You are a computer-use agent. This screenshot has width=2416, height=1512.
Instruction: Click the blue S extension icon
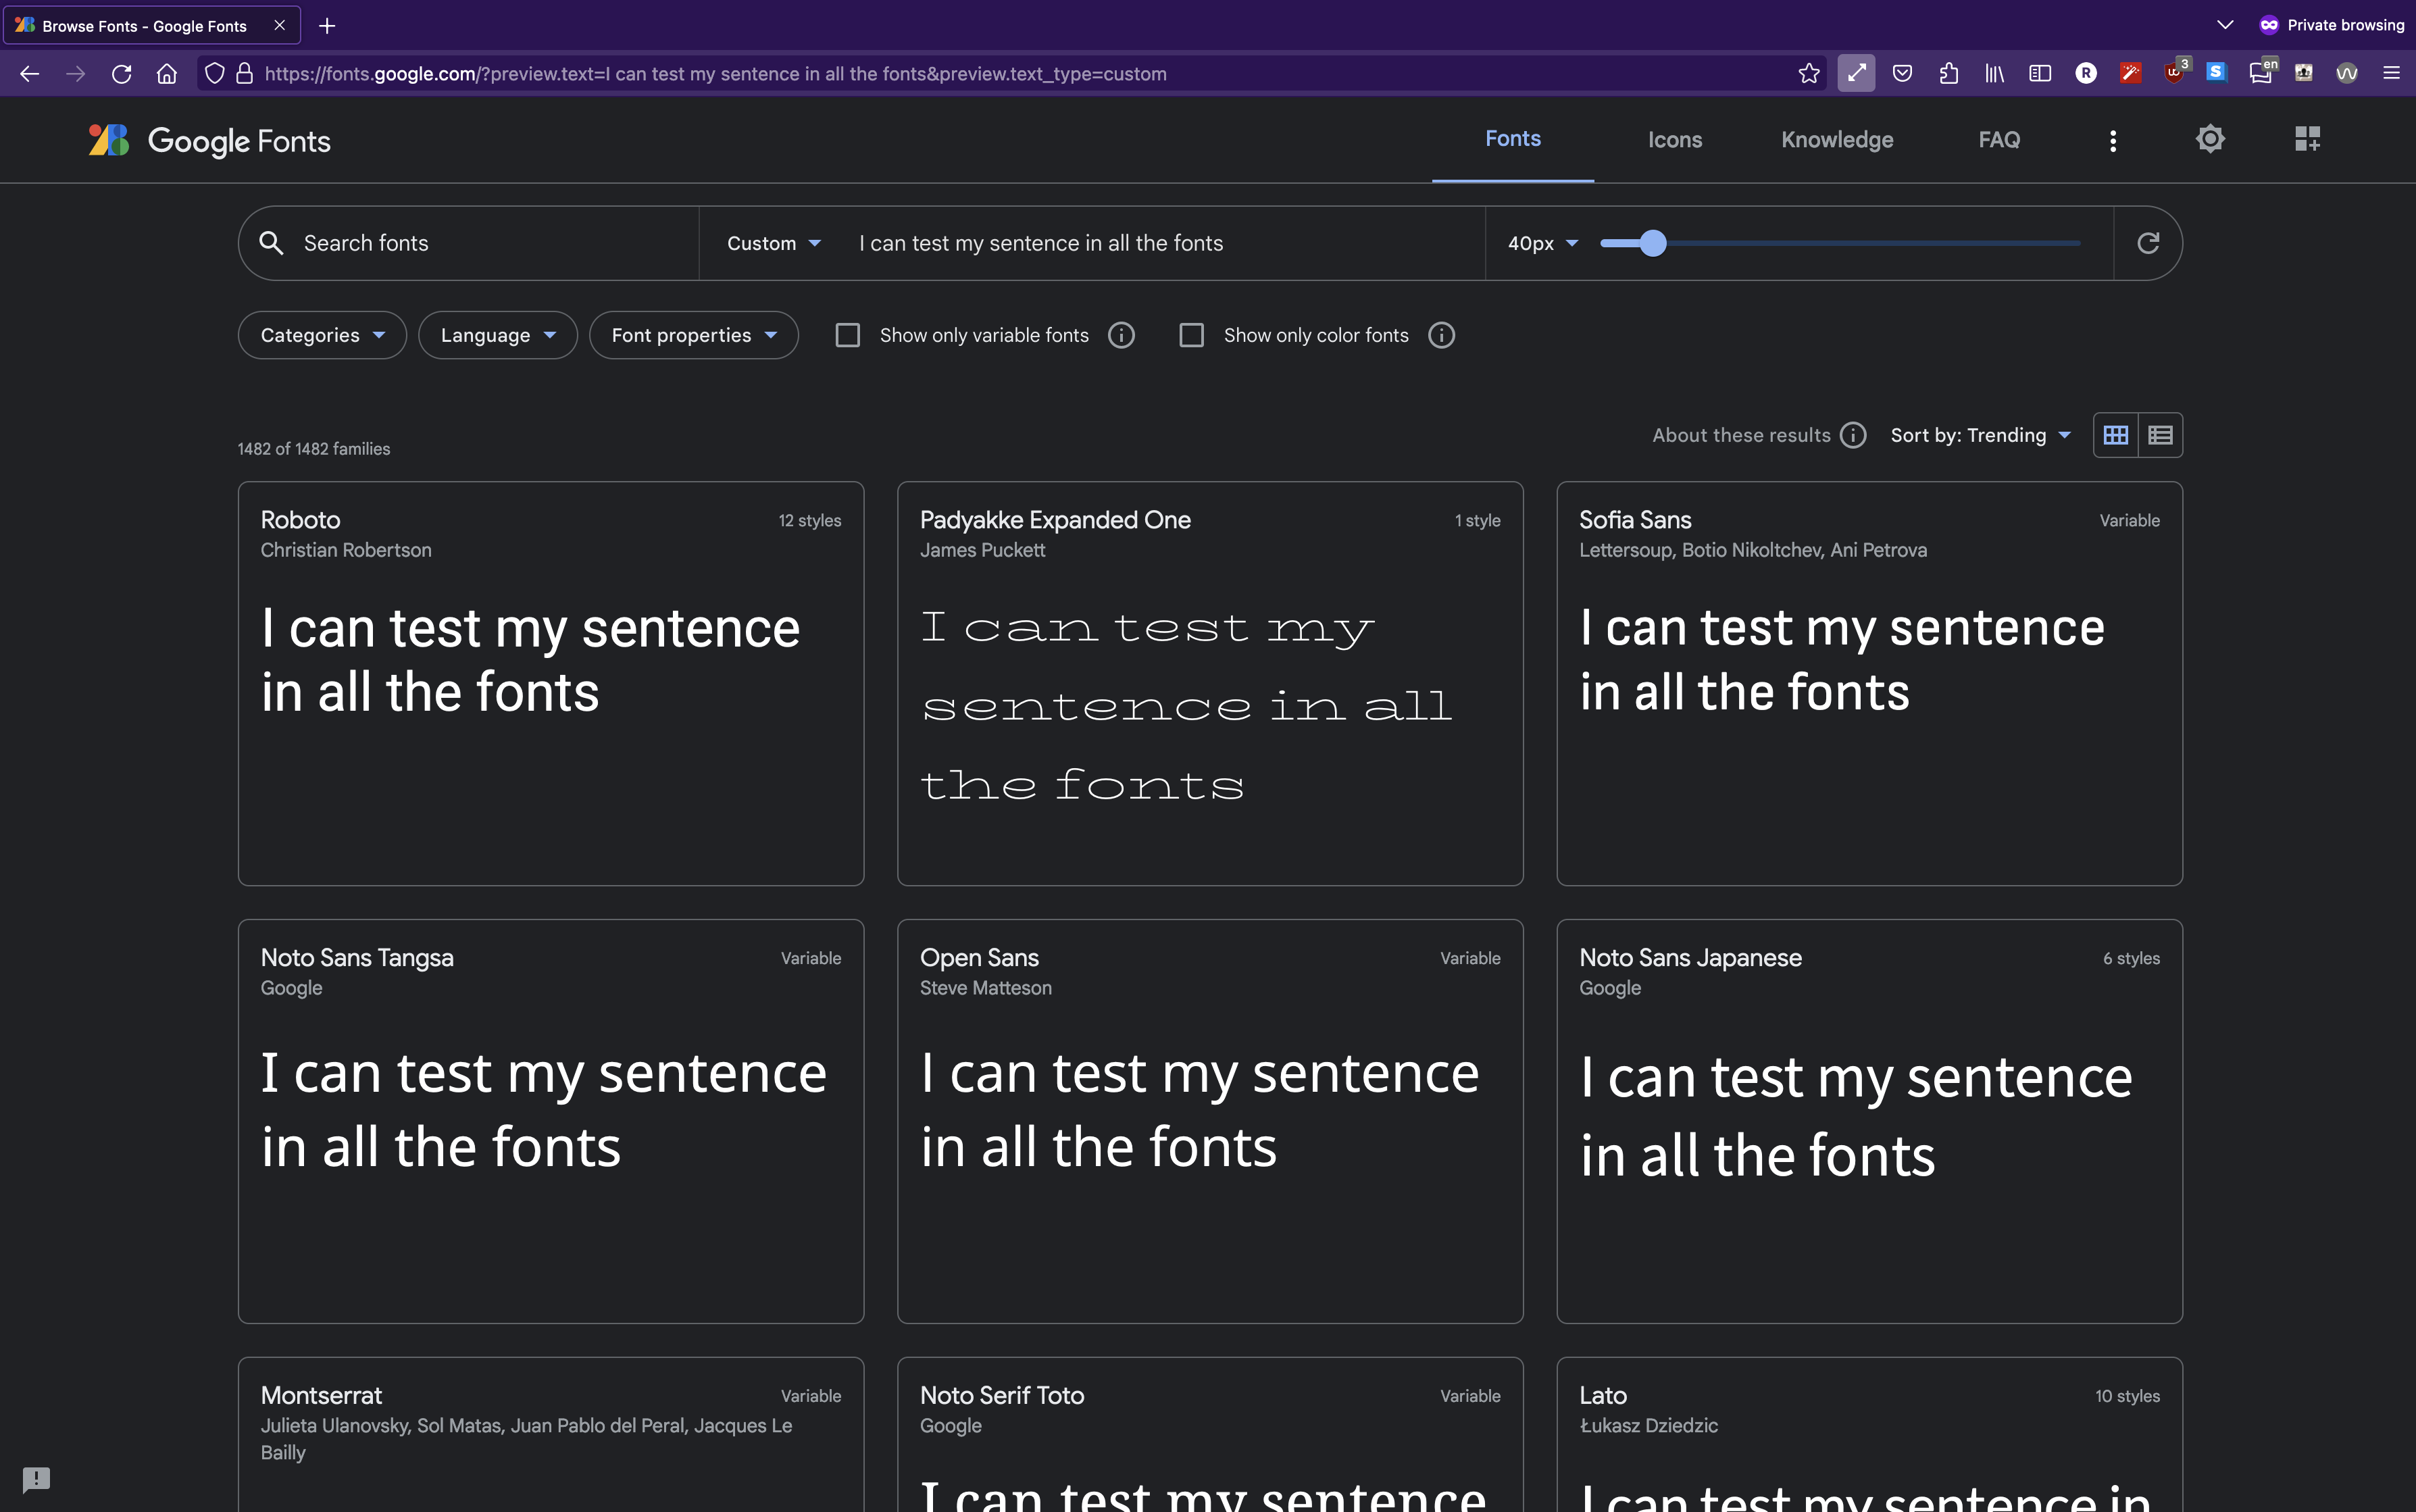(2216, 72)
